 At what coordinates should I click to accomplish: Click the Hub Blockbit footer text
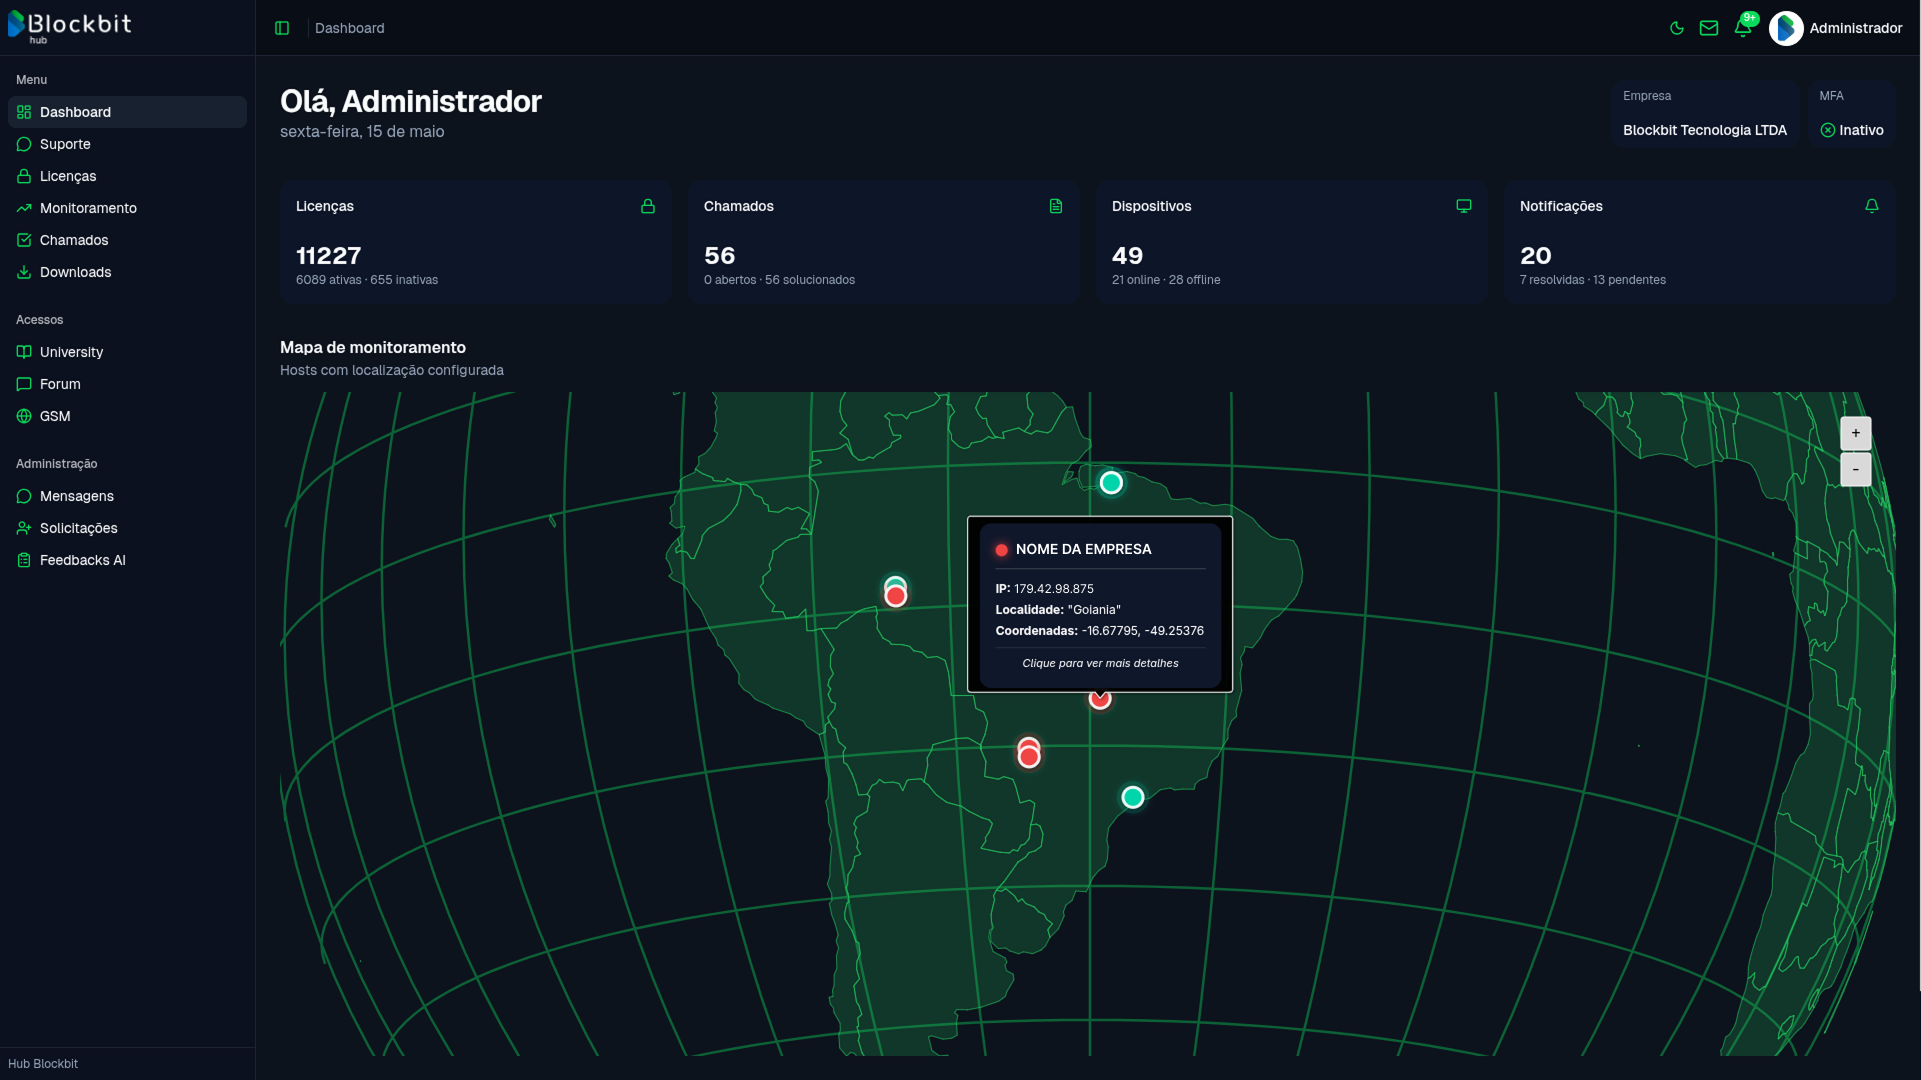43,1064
